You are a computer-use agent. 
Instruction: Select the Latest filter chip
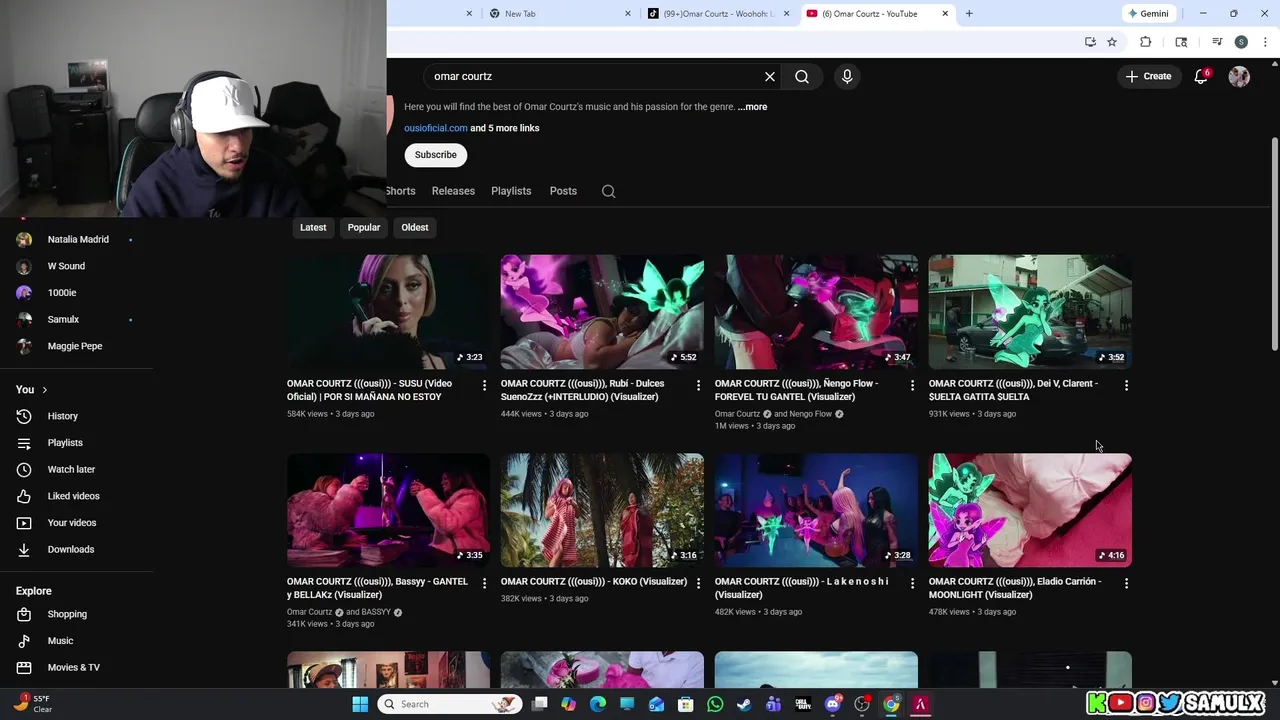point(313,228)
